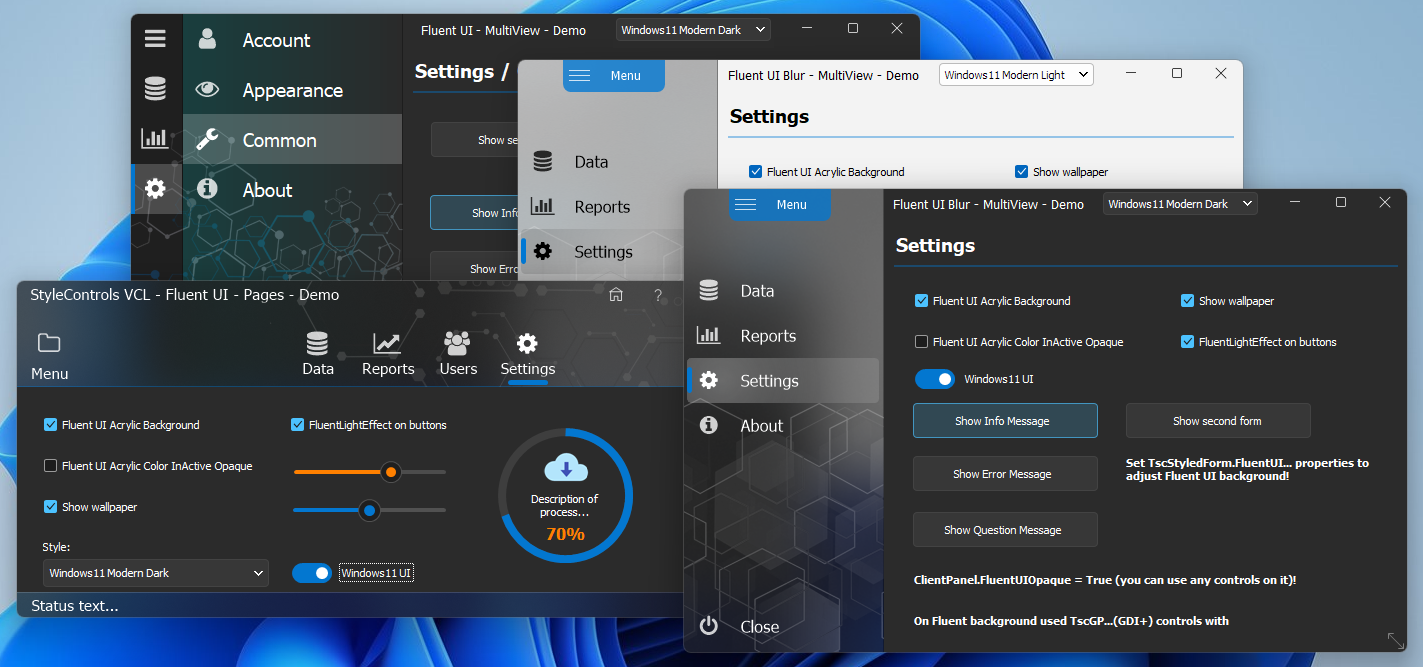Viewport: 1423px width, 667px height.
Task: Click the Appearance eye icon
Action: [207, 89]
